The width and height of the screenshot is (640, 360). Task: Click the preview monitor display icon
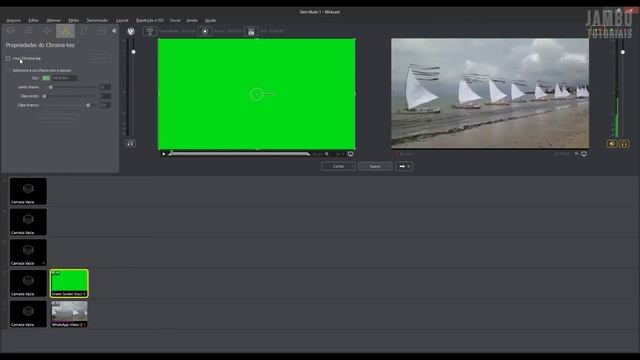351,154
